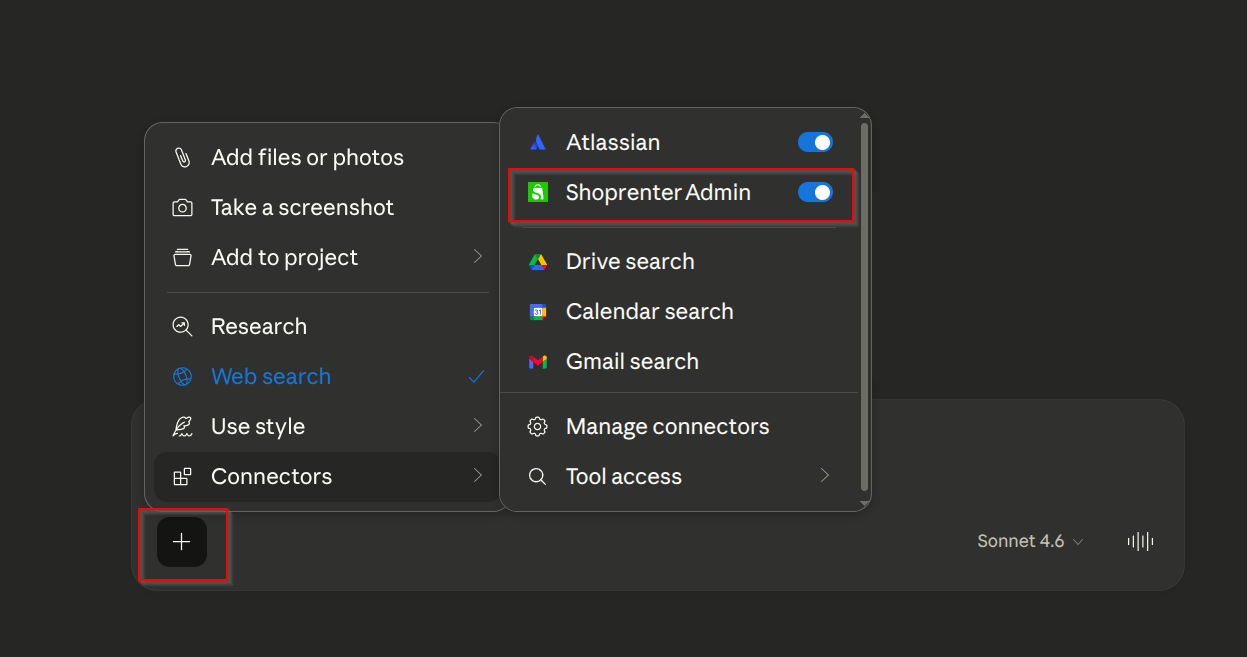Click the Atlassian logo icon
The image size is (1247, 657).
pos(538,142)
